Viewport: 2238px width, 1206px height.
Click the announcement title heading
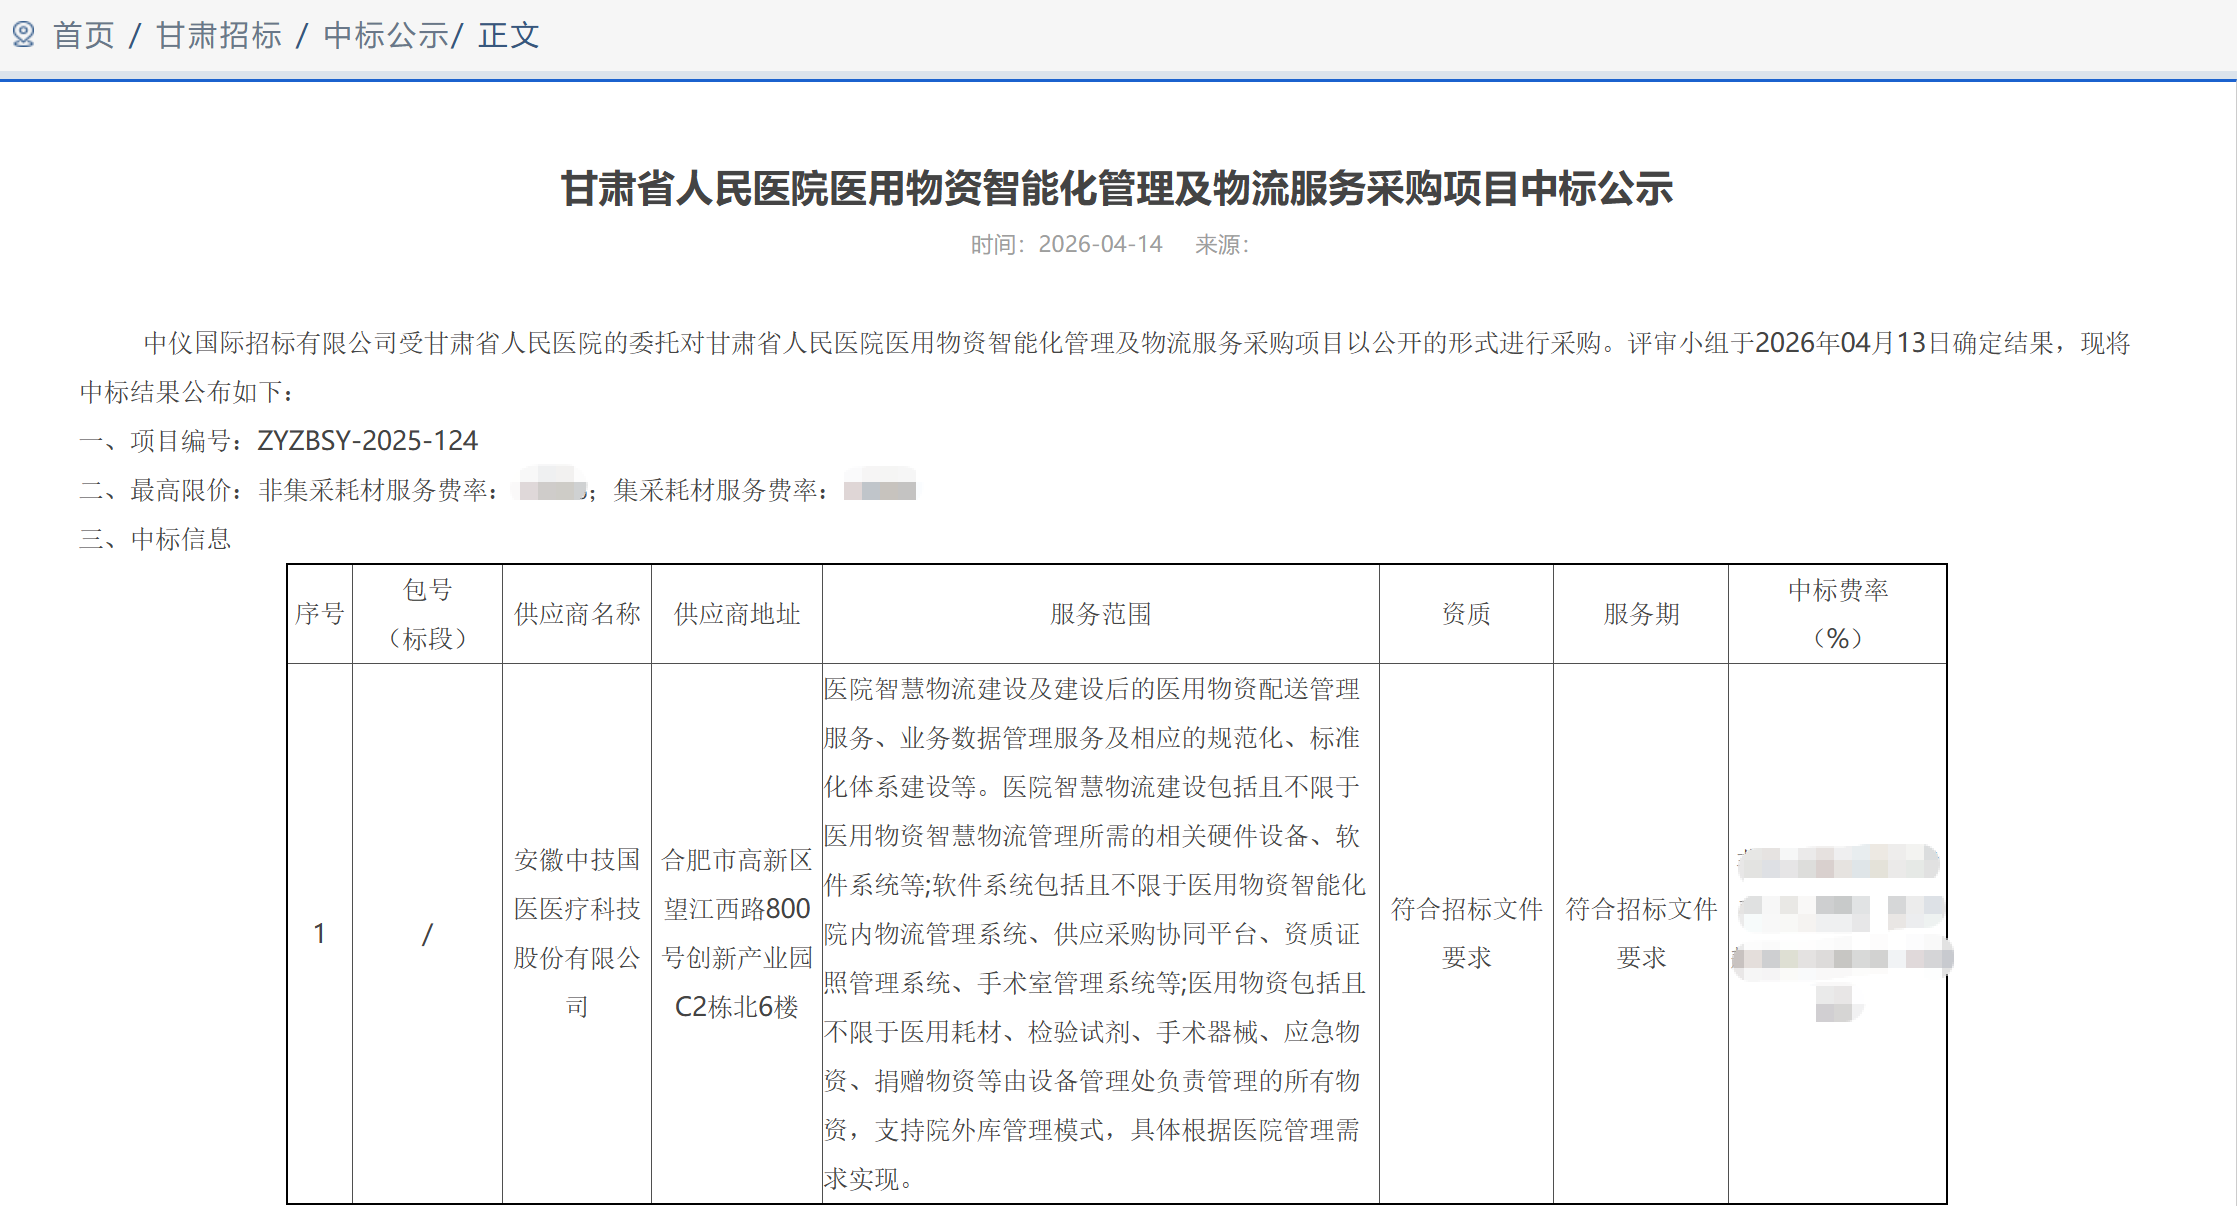tap(1116, 189)
